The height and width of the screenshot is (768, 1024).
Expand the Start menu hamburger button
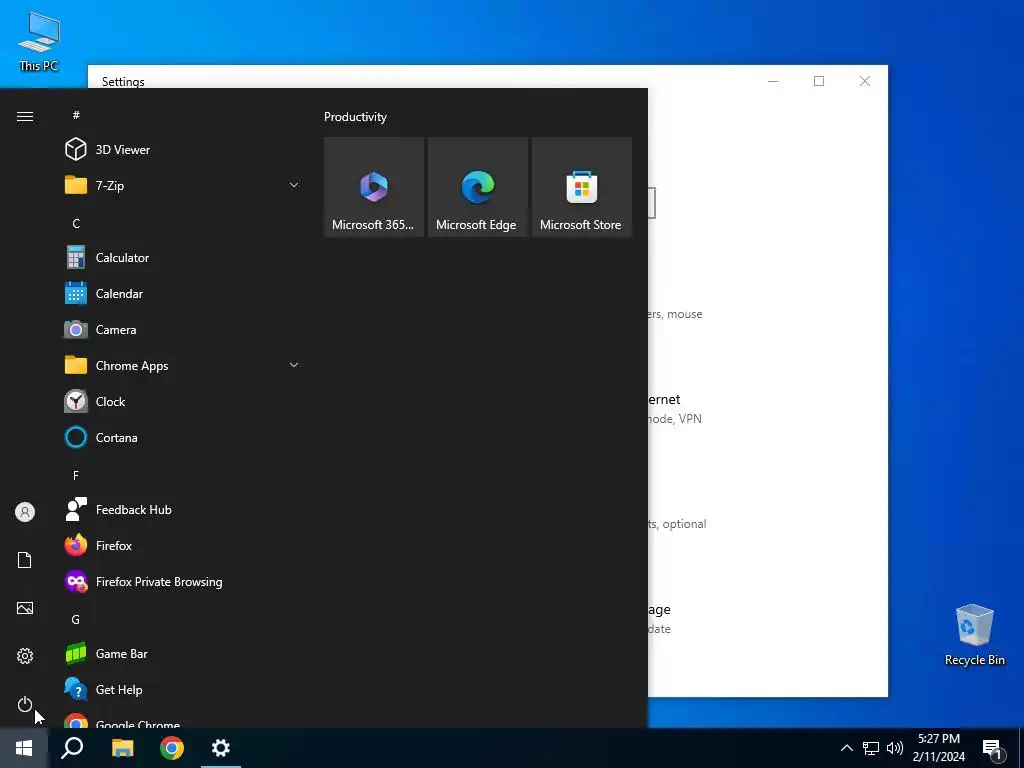[25, 116]
